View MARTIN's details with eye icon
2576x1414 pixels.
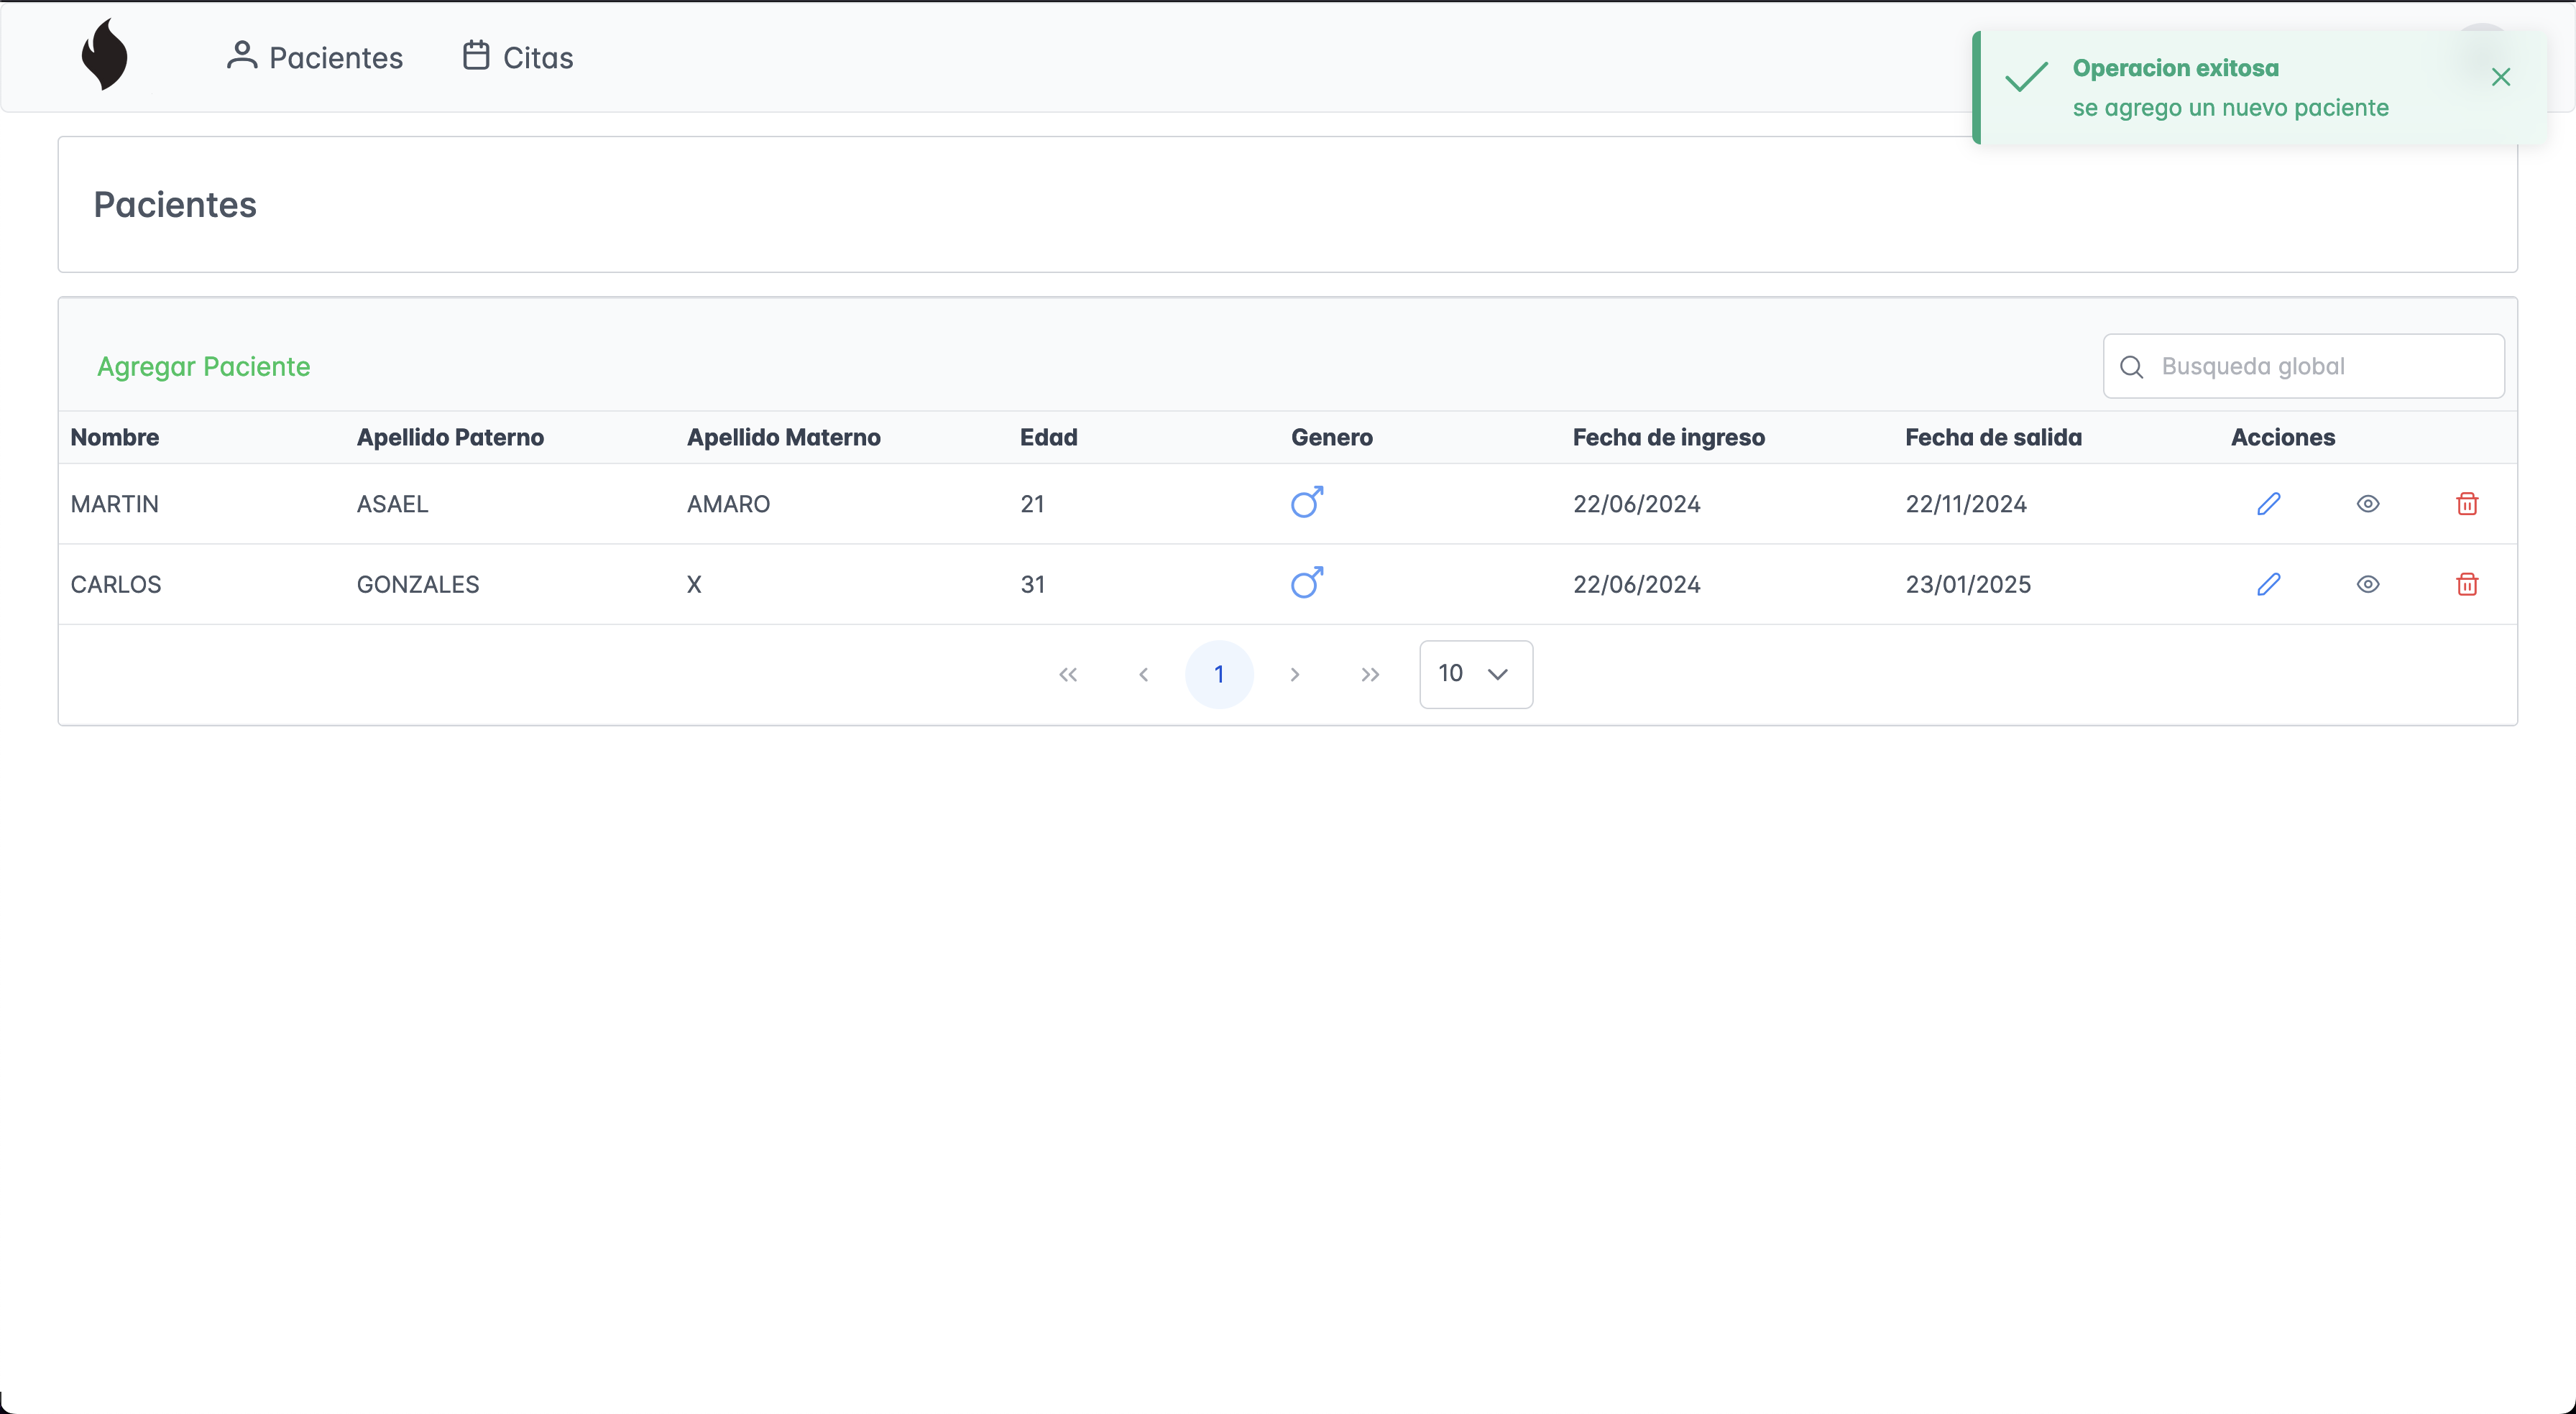point(2367,504)
